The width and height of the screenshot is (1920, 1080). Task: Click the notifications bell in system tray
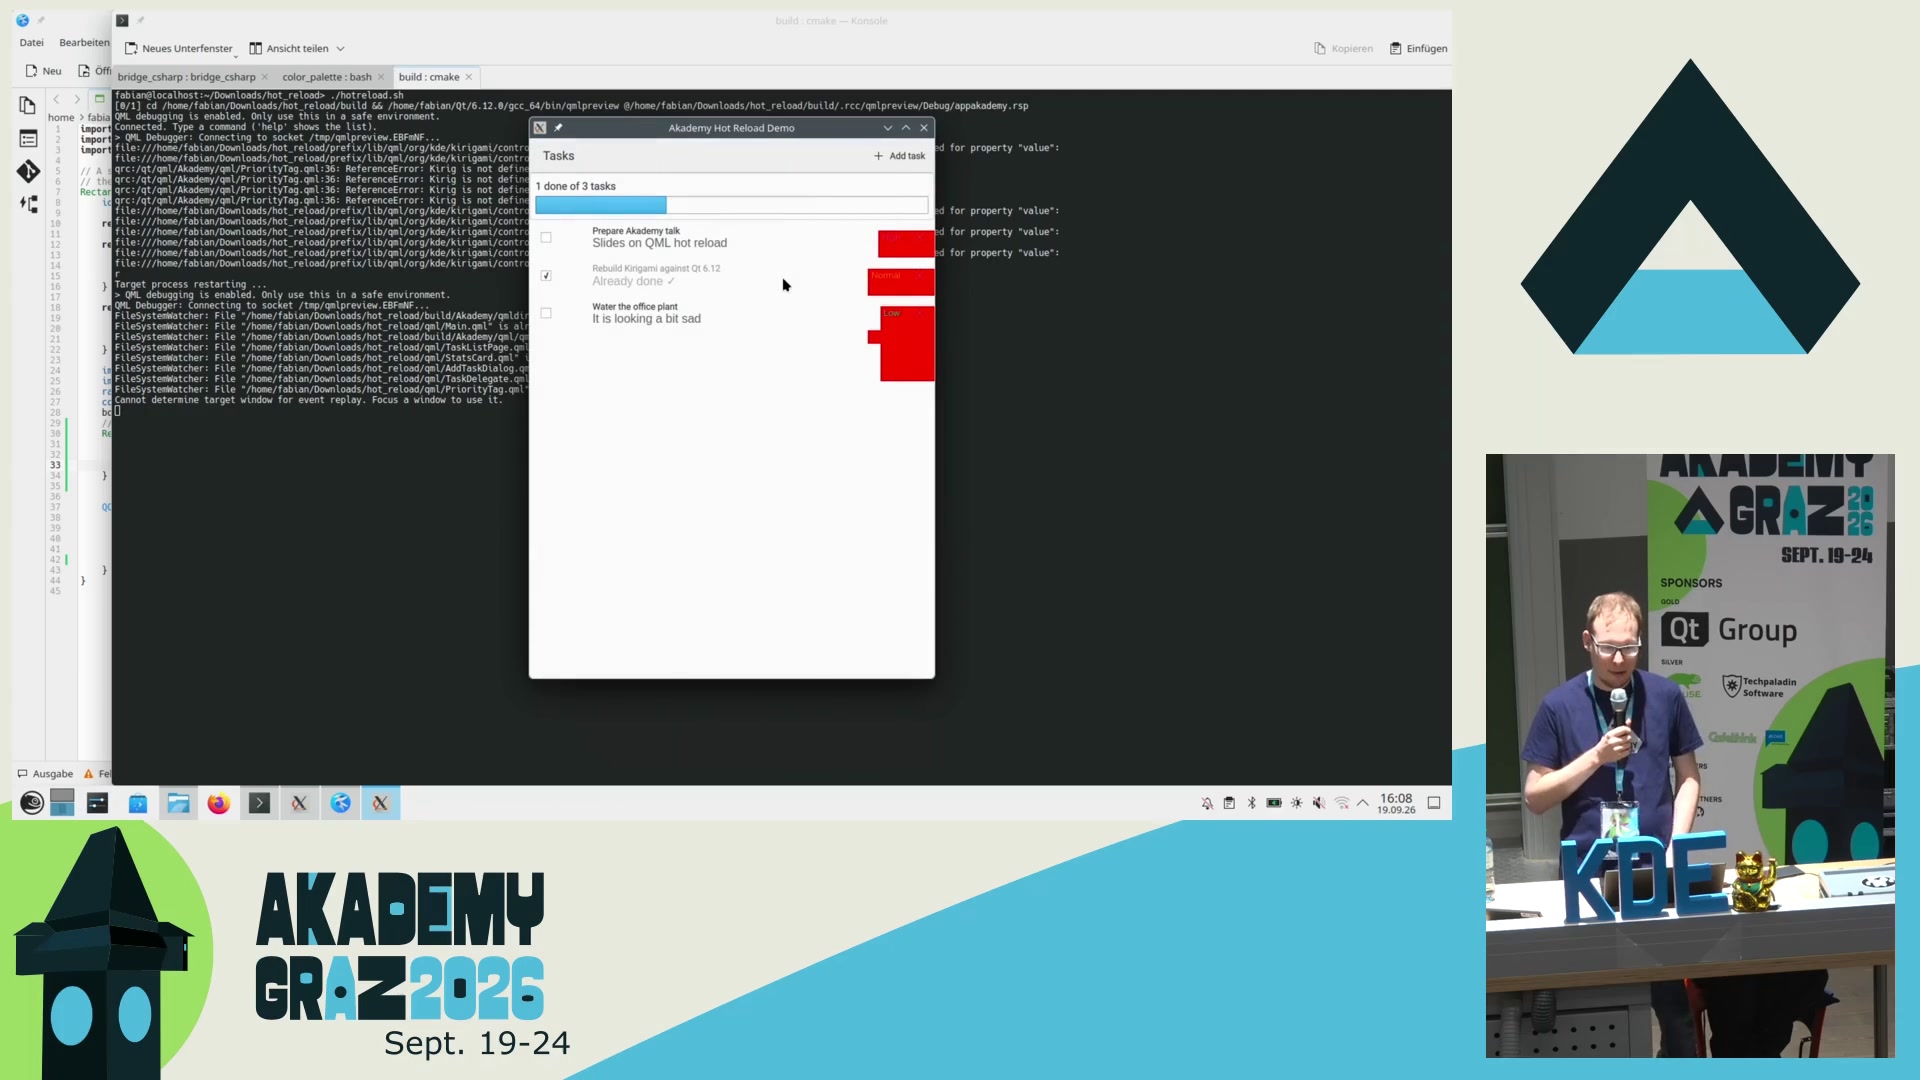point(1207,803)
